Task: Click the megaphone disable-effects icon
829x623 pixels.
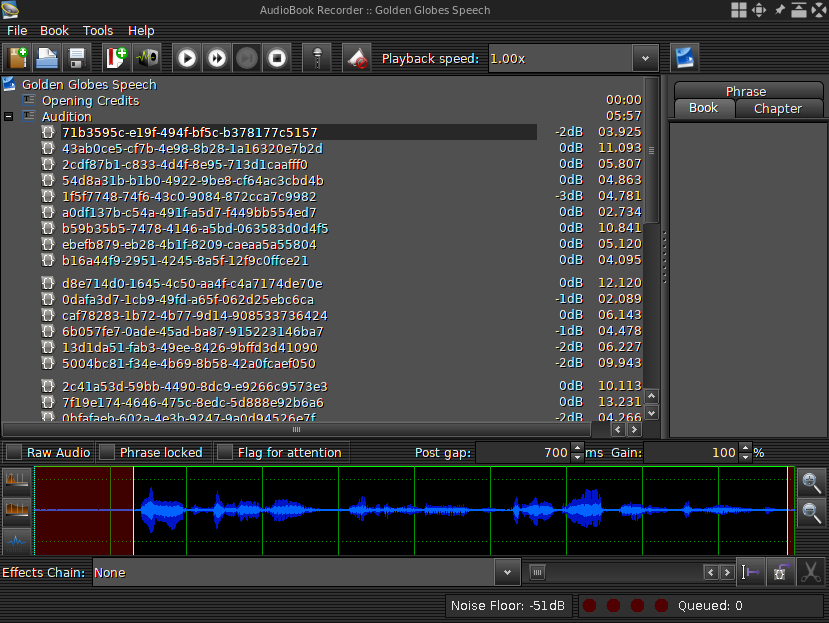Action: coord(357,58)
